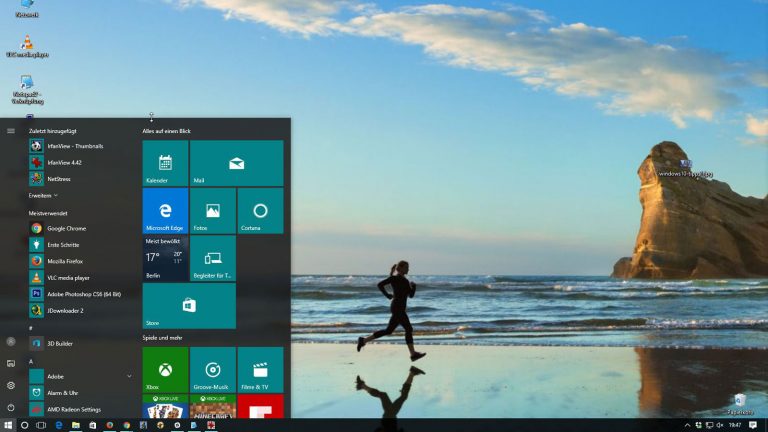The width and height of the screenshot is (768, 432).
Task: Open the Action Center notification icon
Action: click(753, 425)
